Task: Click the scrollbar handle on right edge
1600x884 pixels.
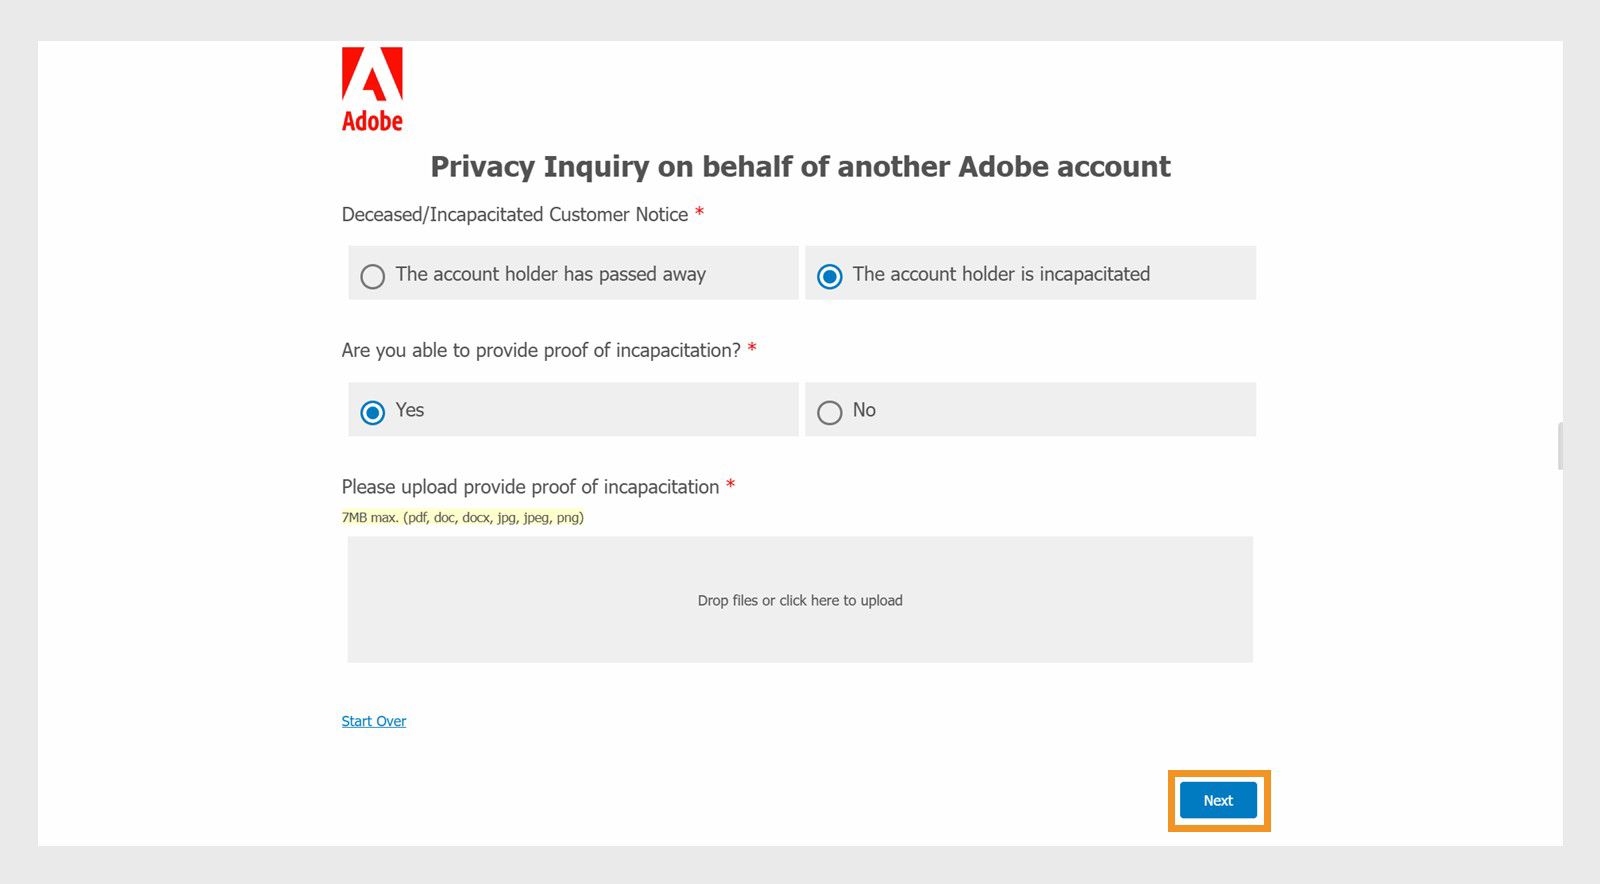Action: 1560,446
